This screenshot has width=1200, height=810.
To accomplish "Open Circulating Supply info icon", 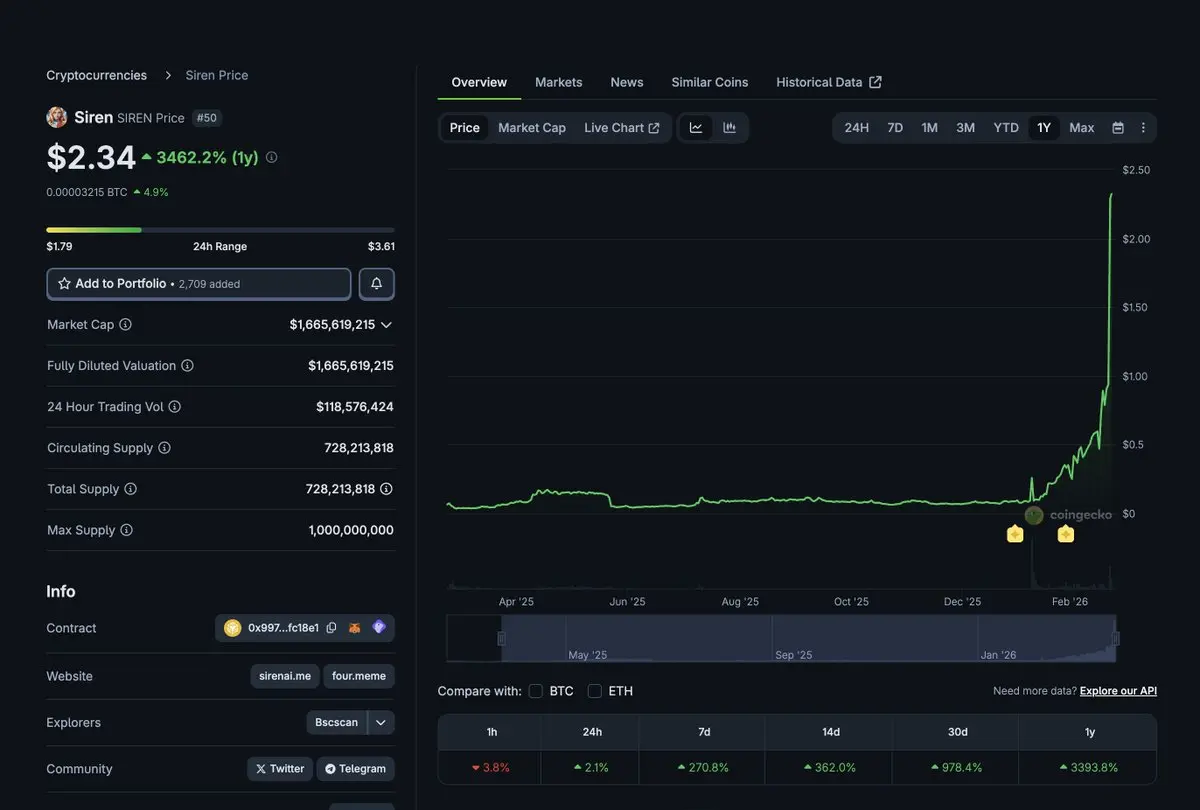I will (164, 448).
